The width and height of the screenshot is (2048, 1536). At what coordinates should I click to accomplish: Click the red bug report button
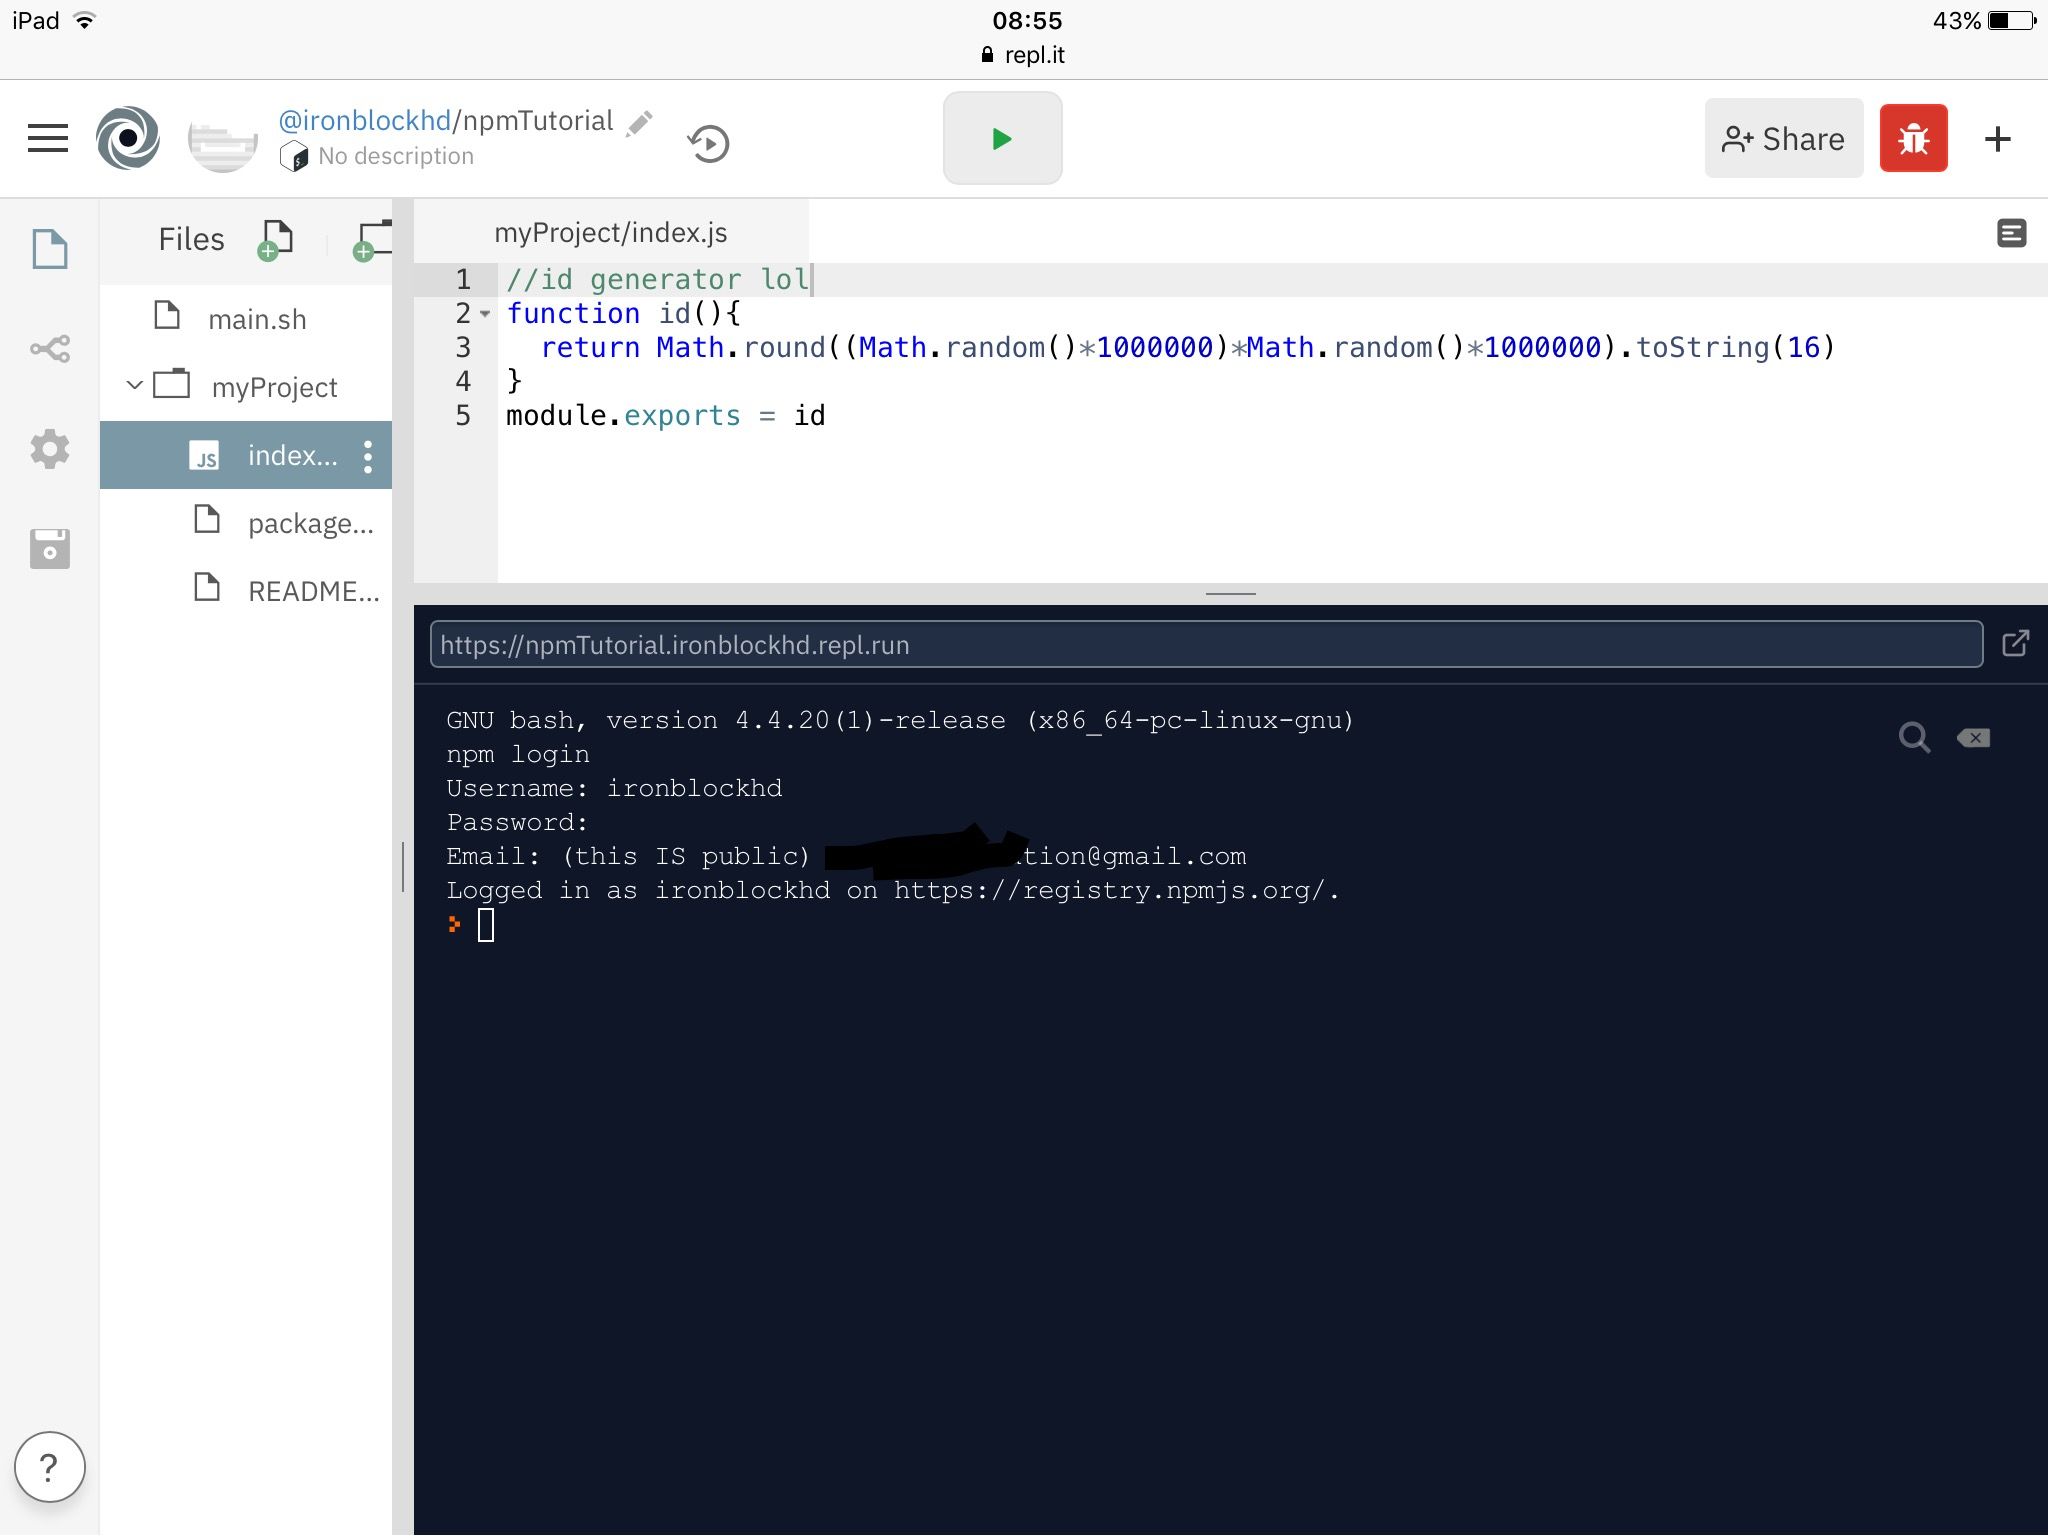coord(1913,138)
